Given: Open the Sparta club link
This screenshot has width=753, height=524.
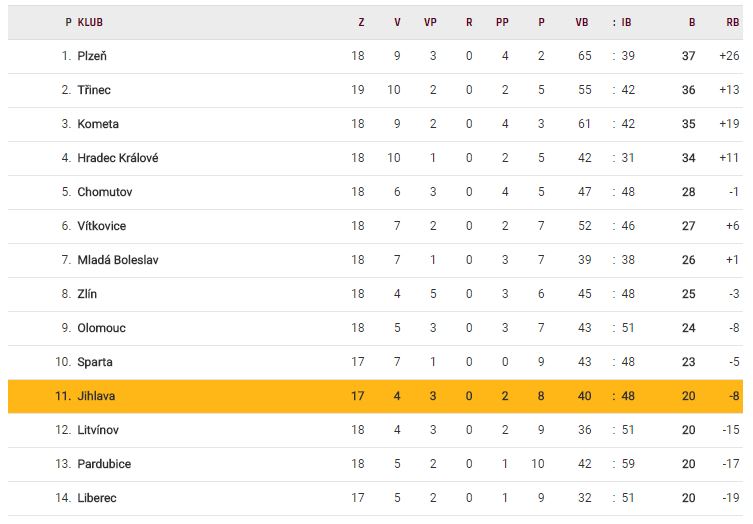Looking at the screenshot, I should 95,362.
